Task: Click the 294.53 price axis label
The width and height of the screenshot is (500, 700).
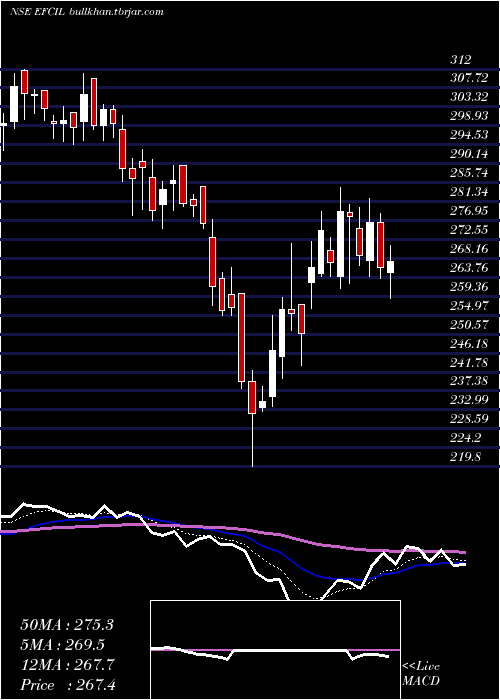Action: tap(470, 135)
